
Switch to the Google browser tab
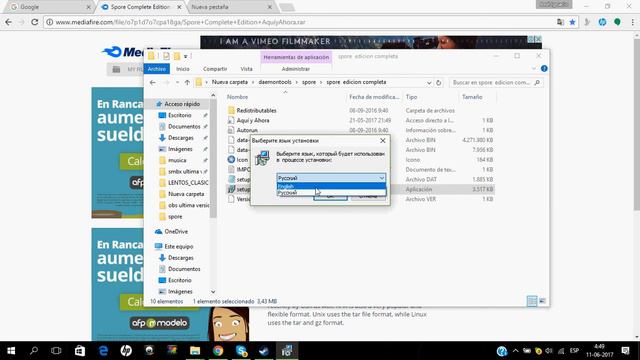pos(48,7)
